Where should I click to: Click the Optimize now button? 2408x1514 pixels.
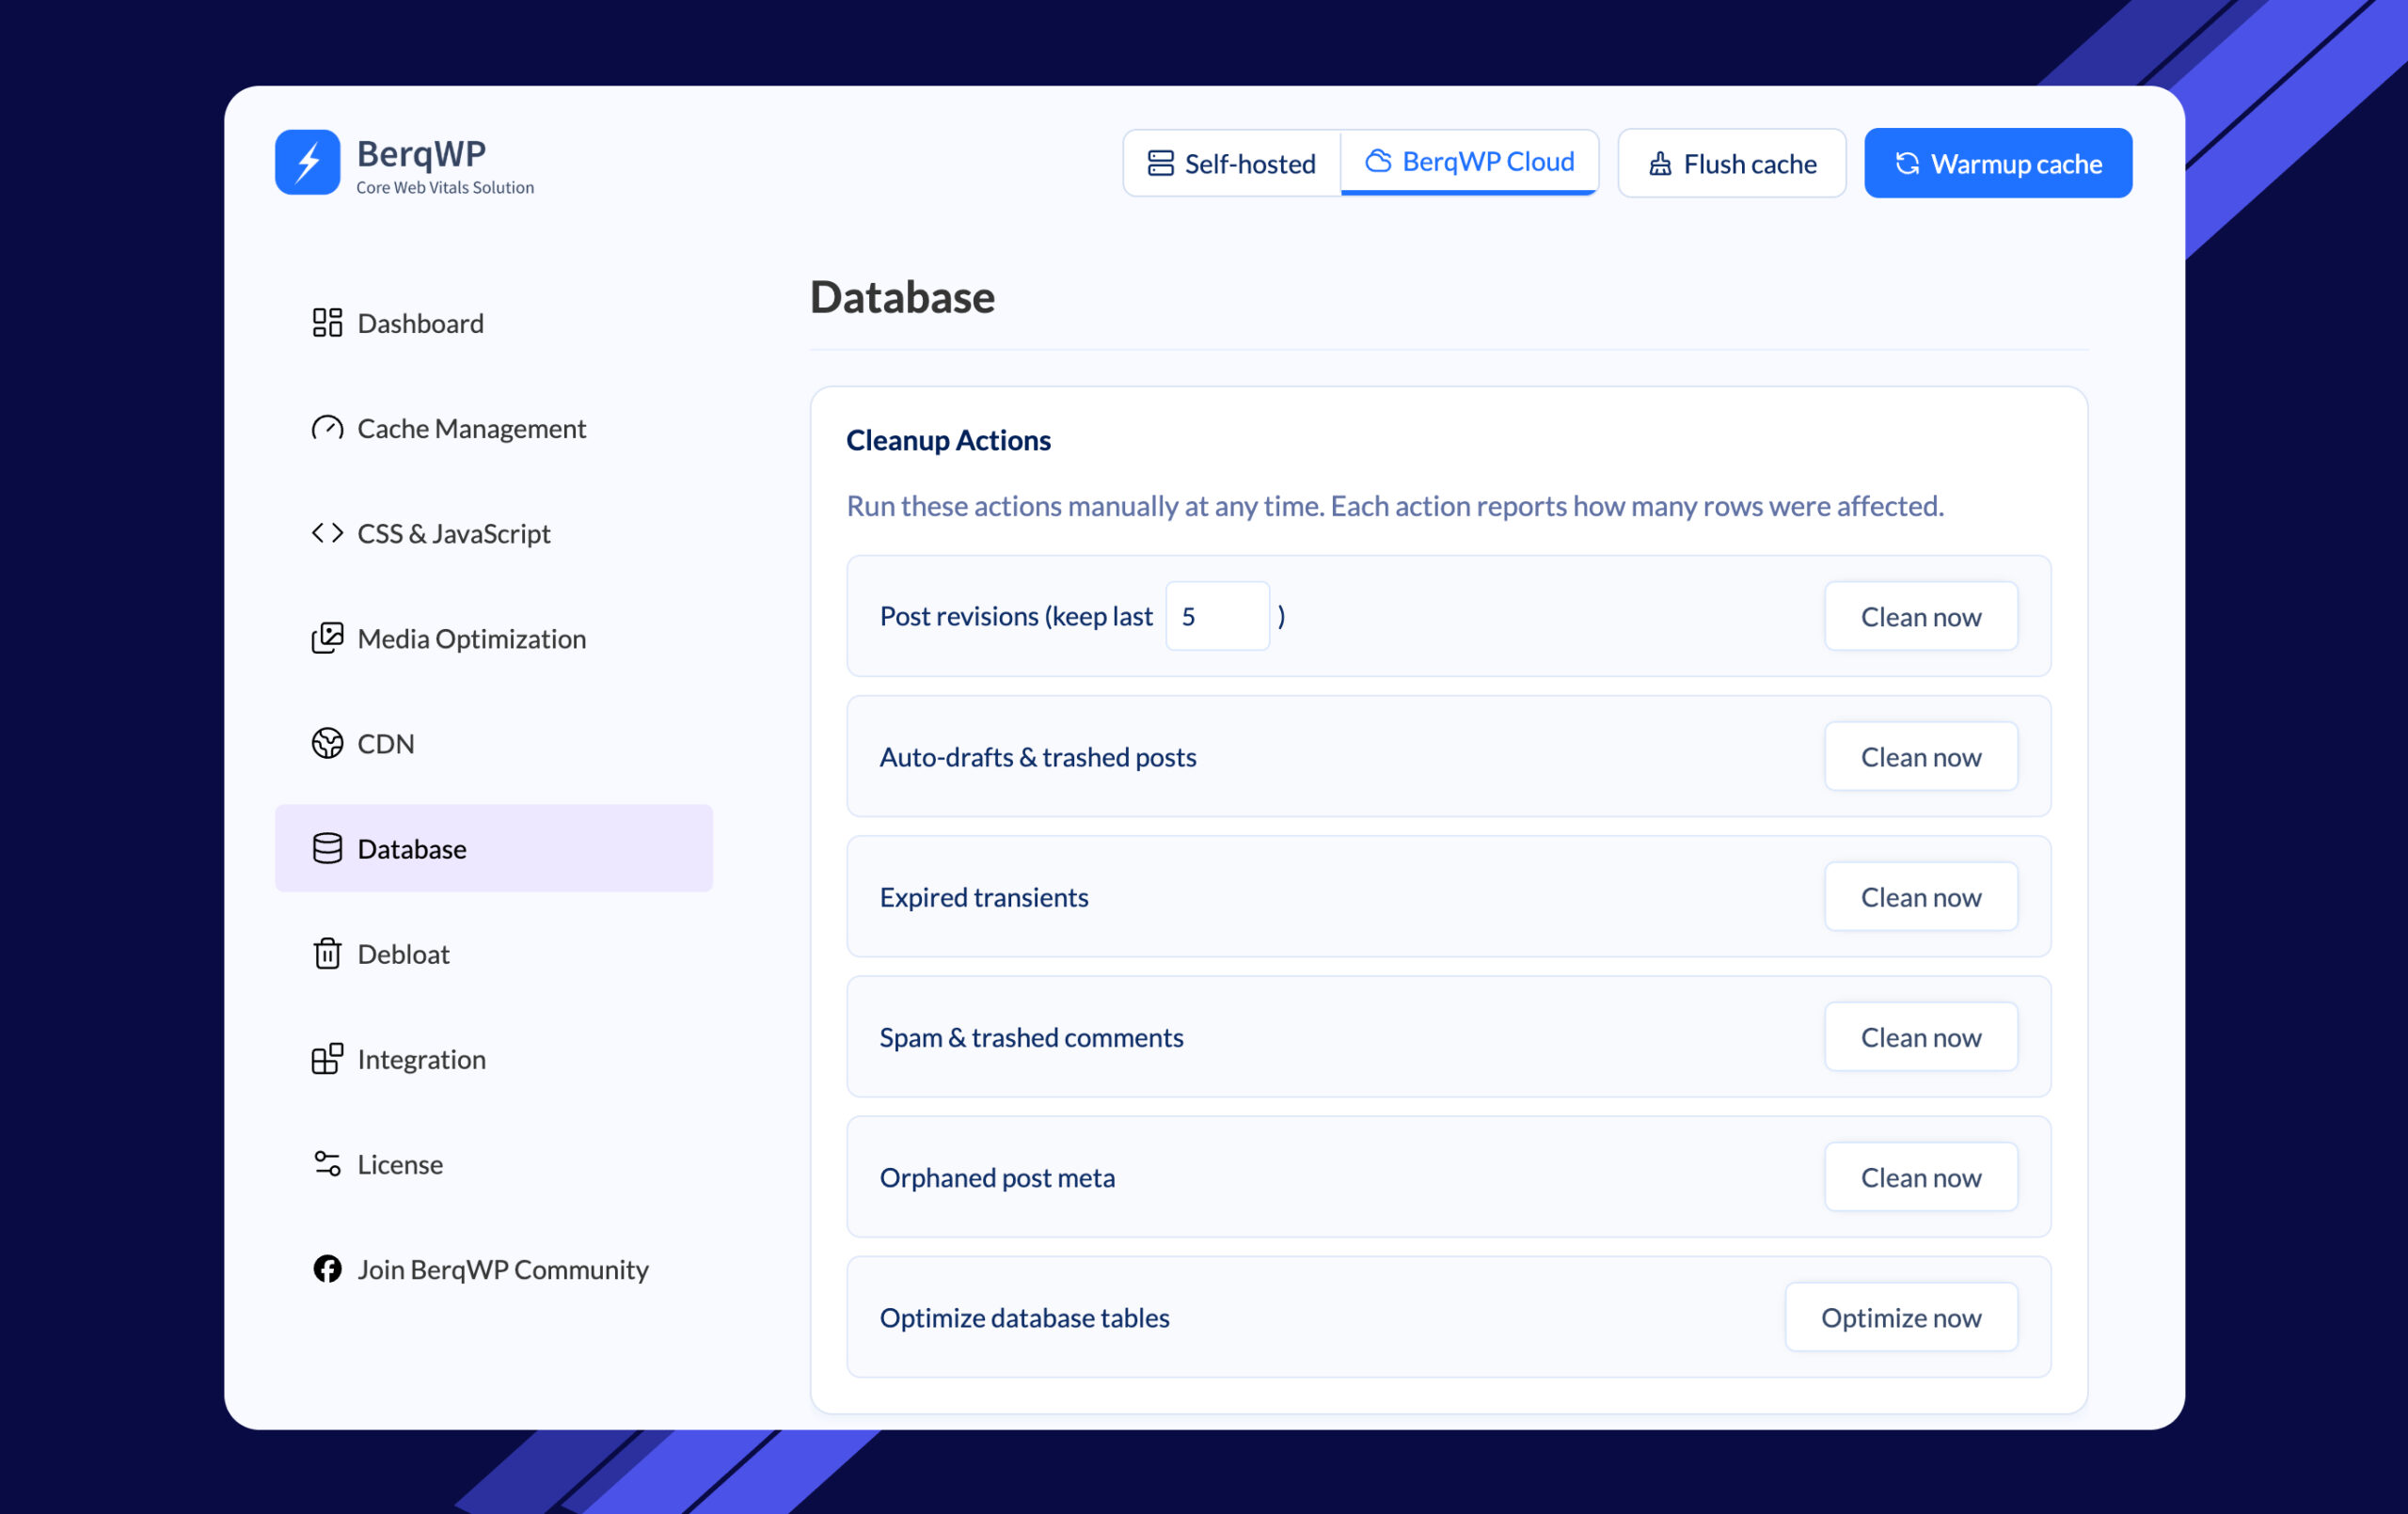click(x=1901, y=1316)
